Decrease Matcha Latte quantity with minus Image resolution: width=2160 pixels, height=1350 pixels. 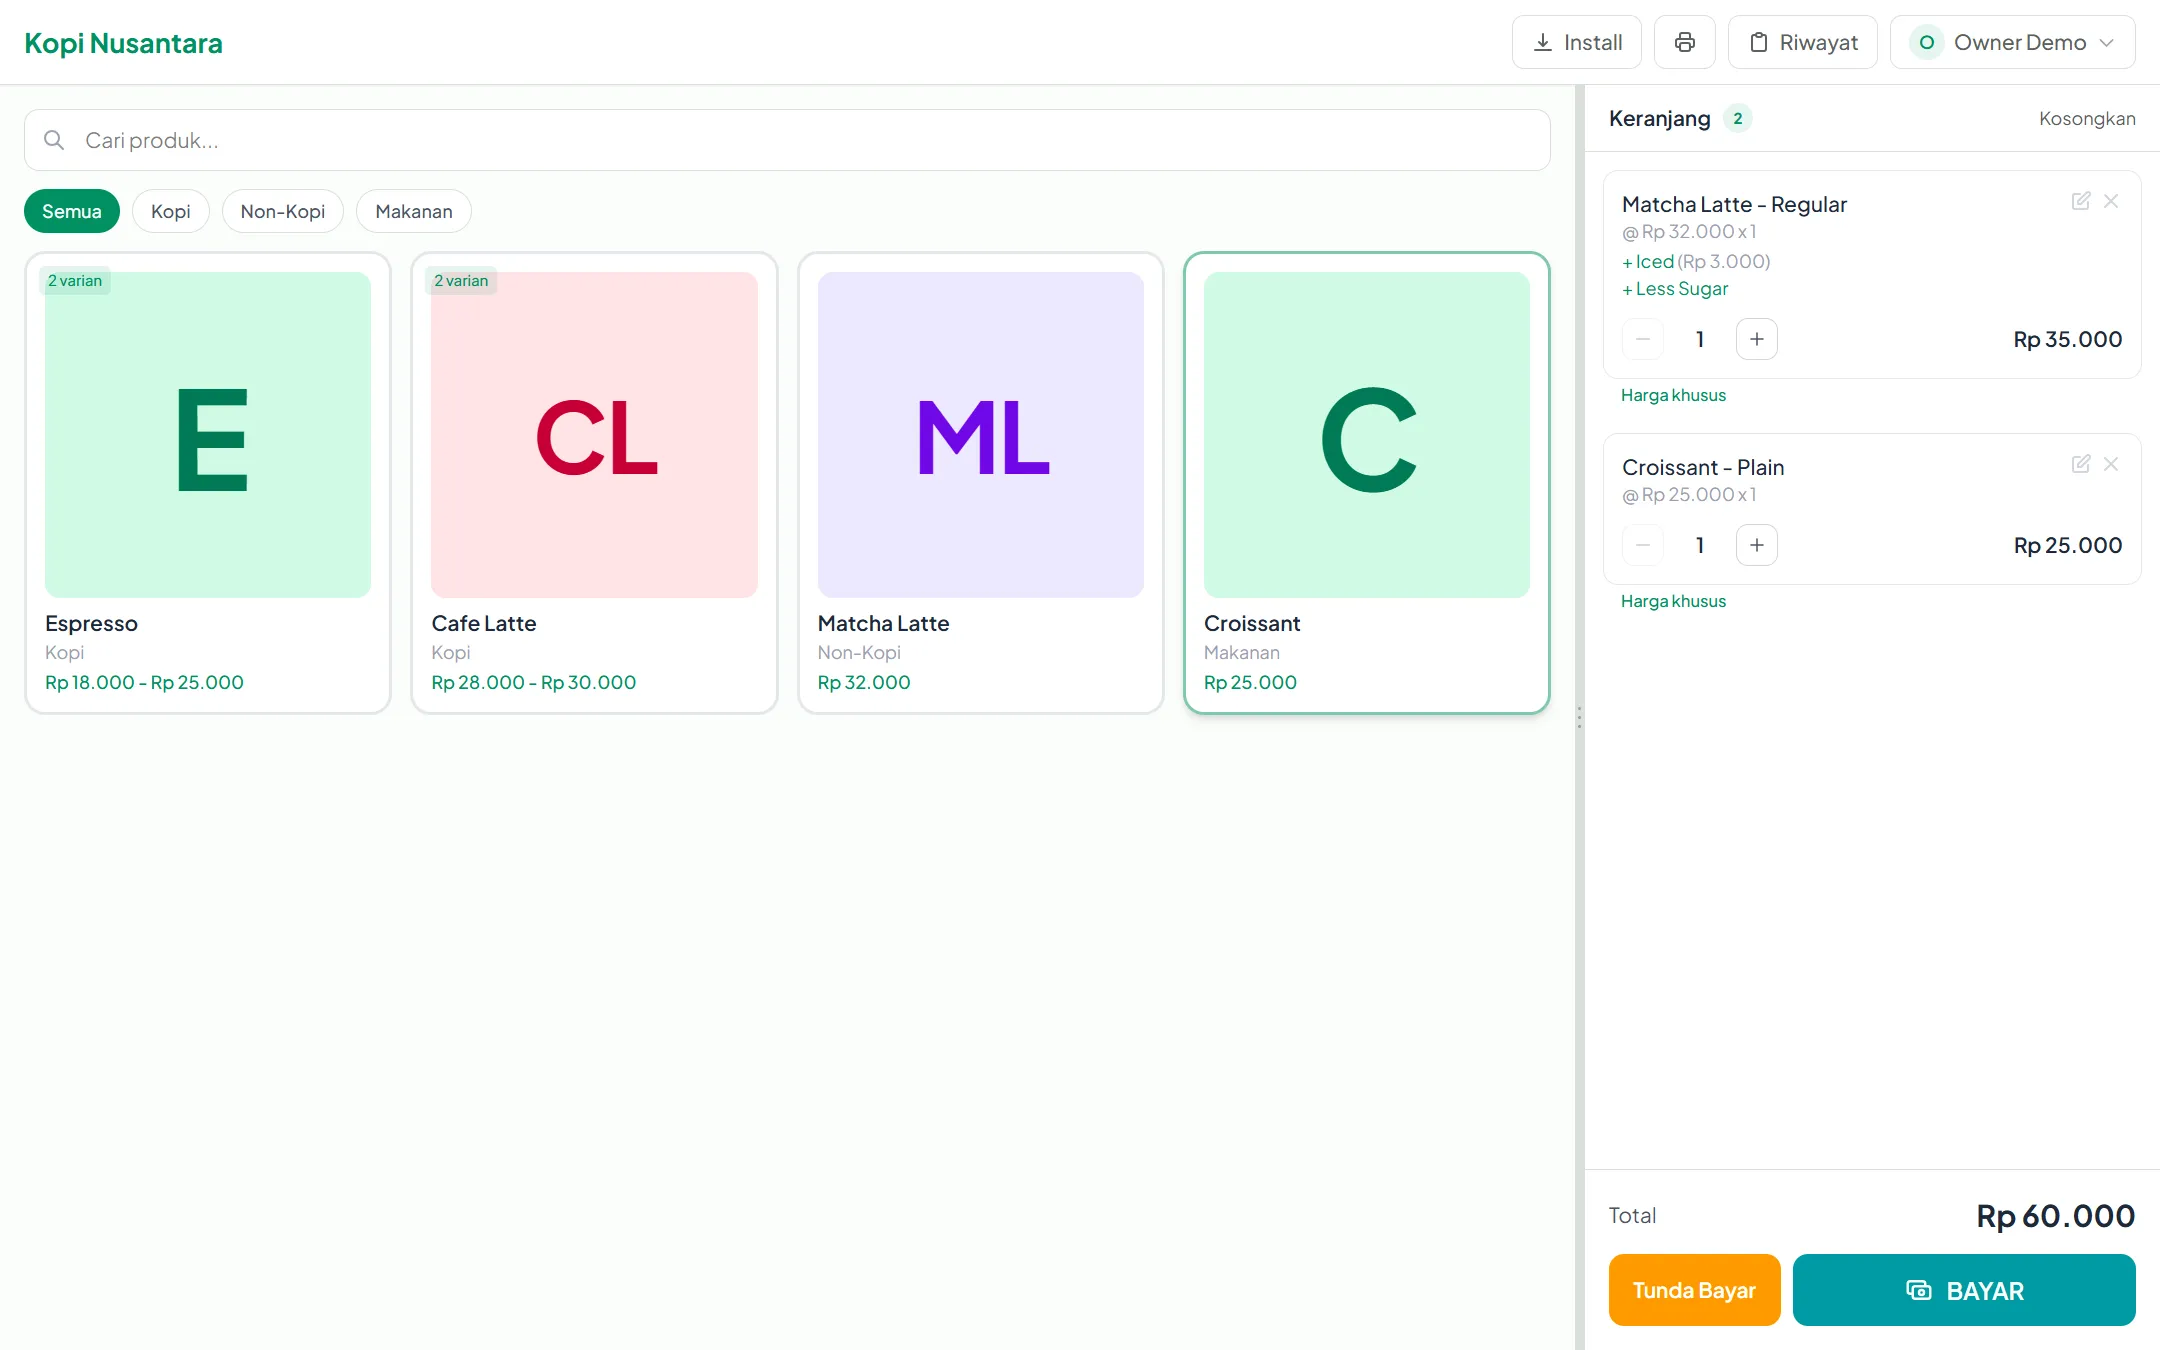point(1643,339)
